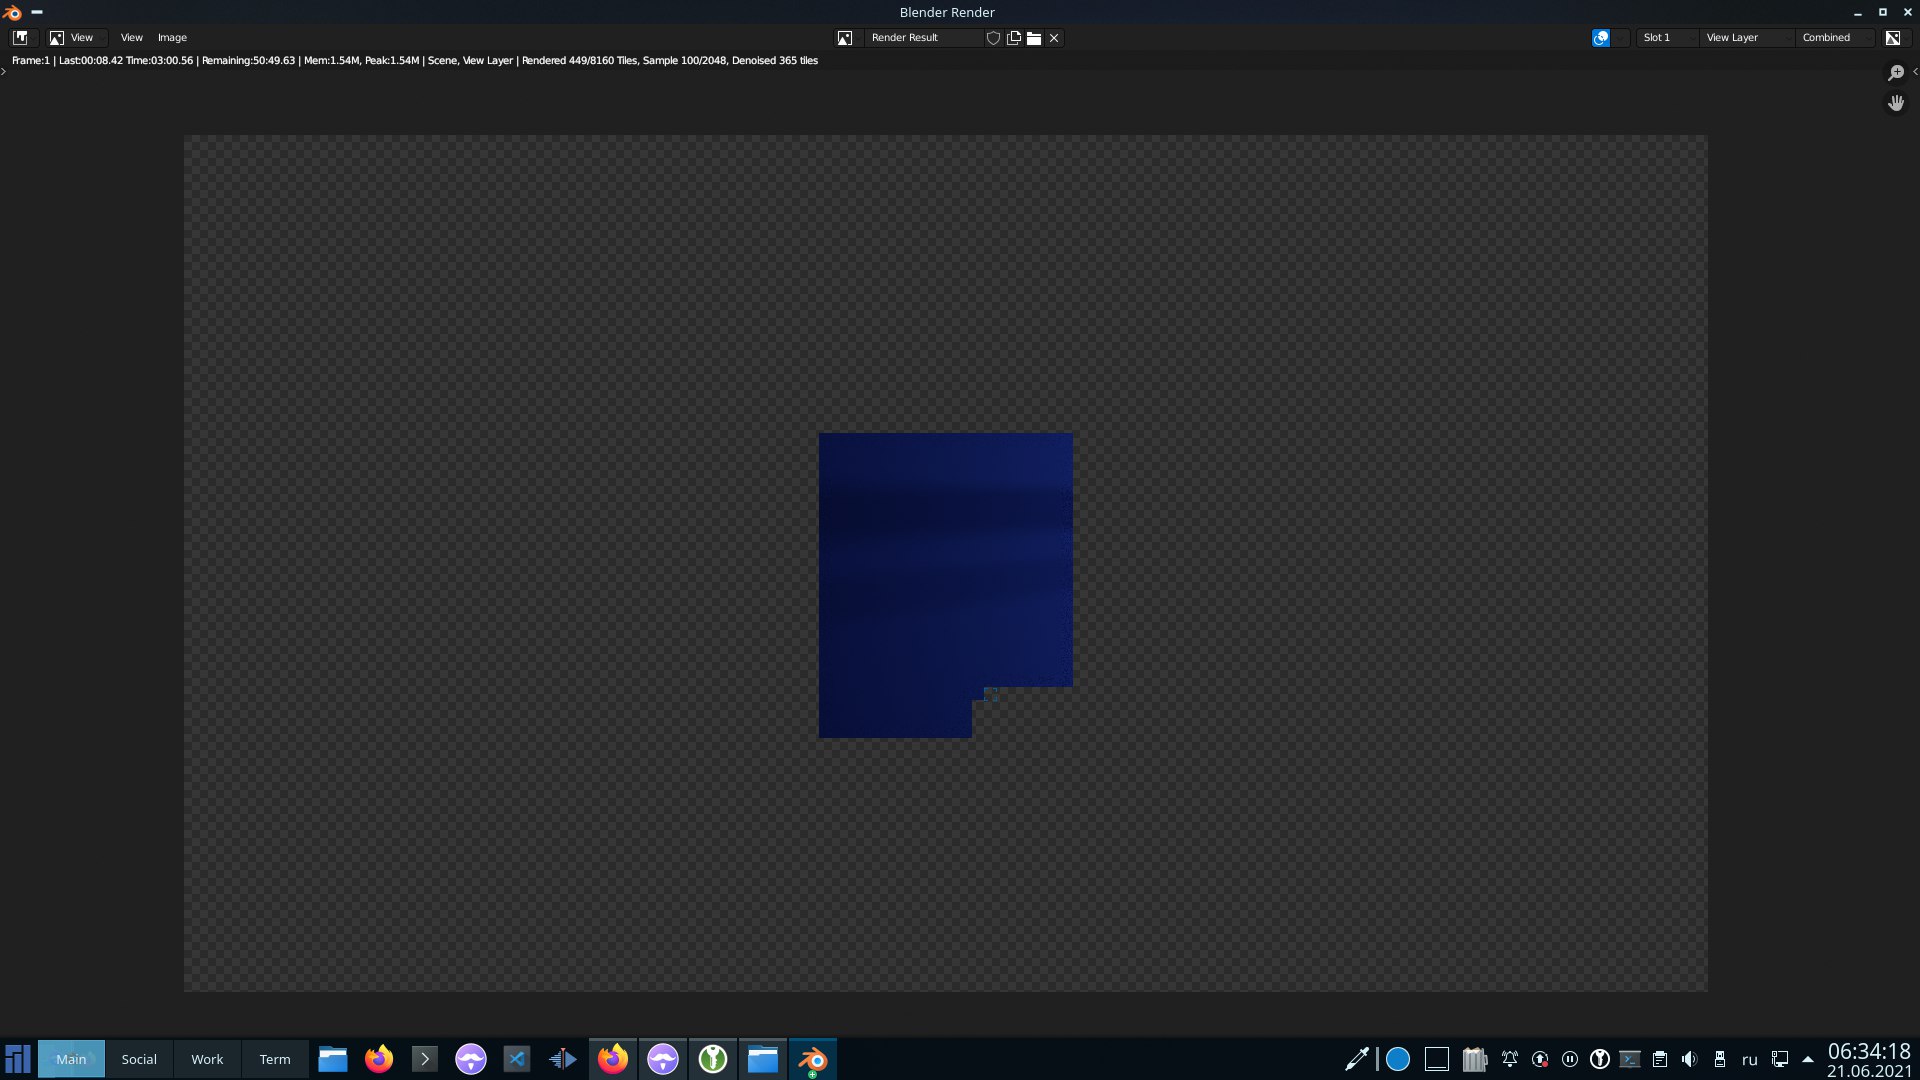Image resolution: width=1920 pixels, height=1080 pixels.
Task: Expand the hidden system tray arrow
Action: [x=1808, y=1059]
